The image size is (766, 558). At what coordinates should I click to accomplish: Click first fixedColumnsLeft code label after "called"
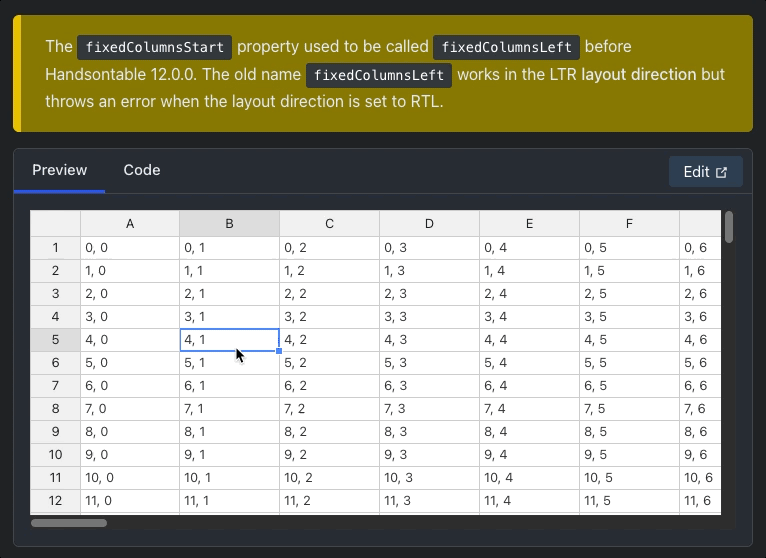pyautogui.click(x=507, y=47)
